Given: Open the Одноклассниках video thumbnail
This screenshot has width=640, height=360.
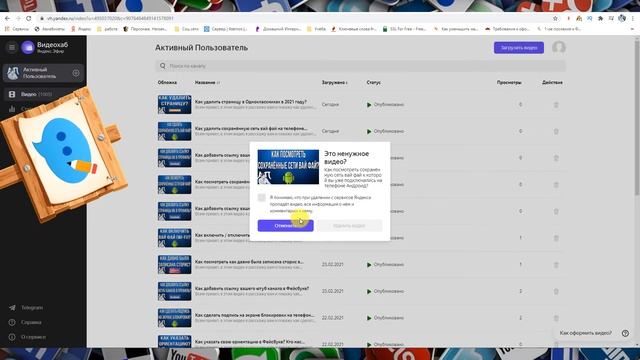Looking at the screenshot, I should tap(174, 104).
